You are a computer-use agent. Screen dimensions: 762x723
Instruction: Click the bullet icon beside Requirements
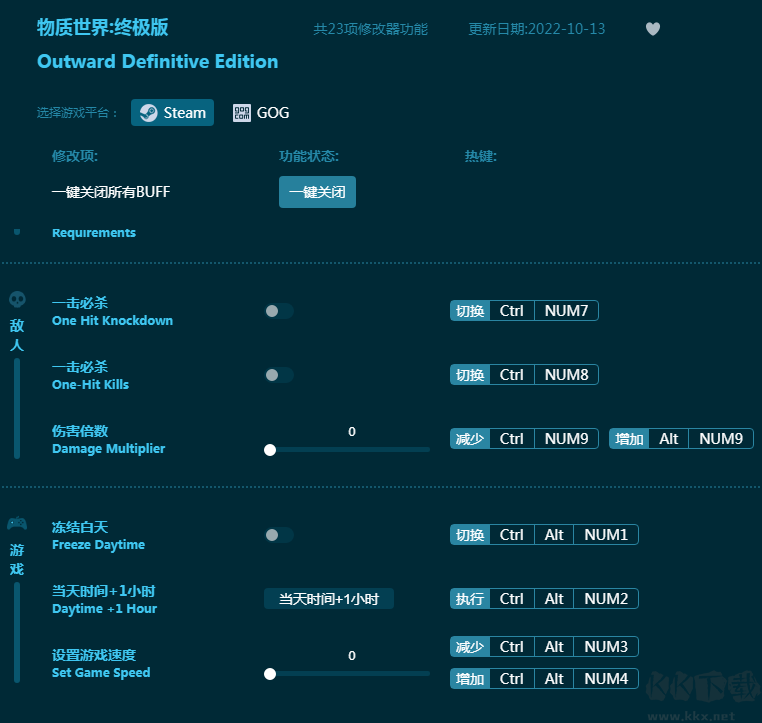[17, 232]
